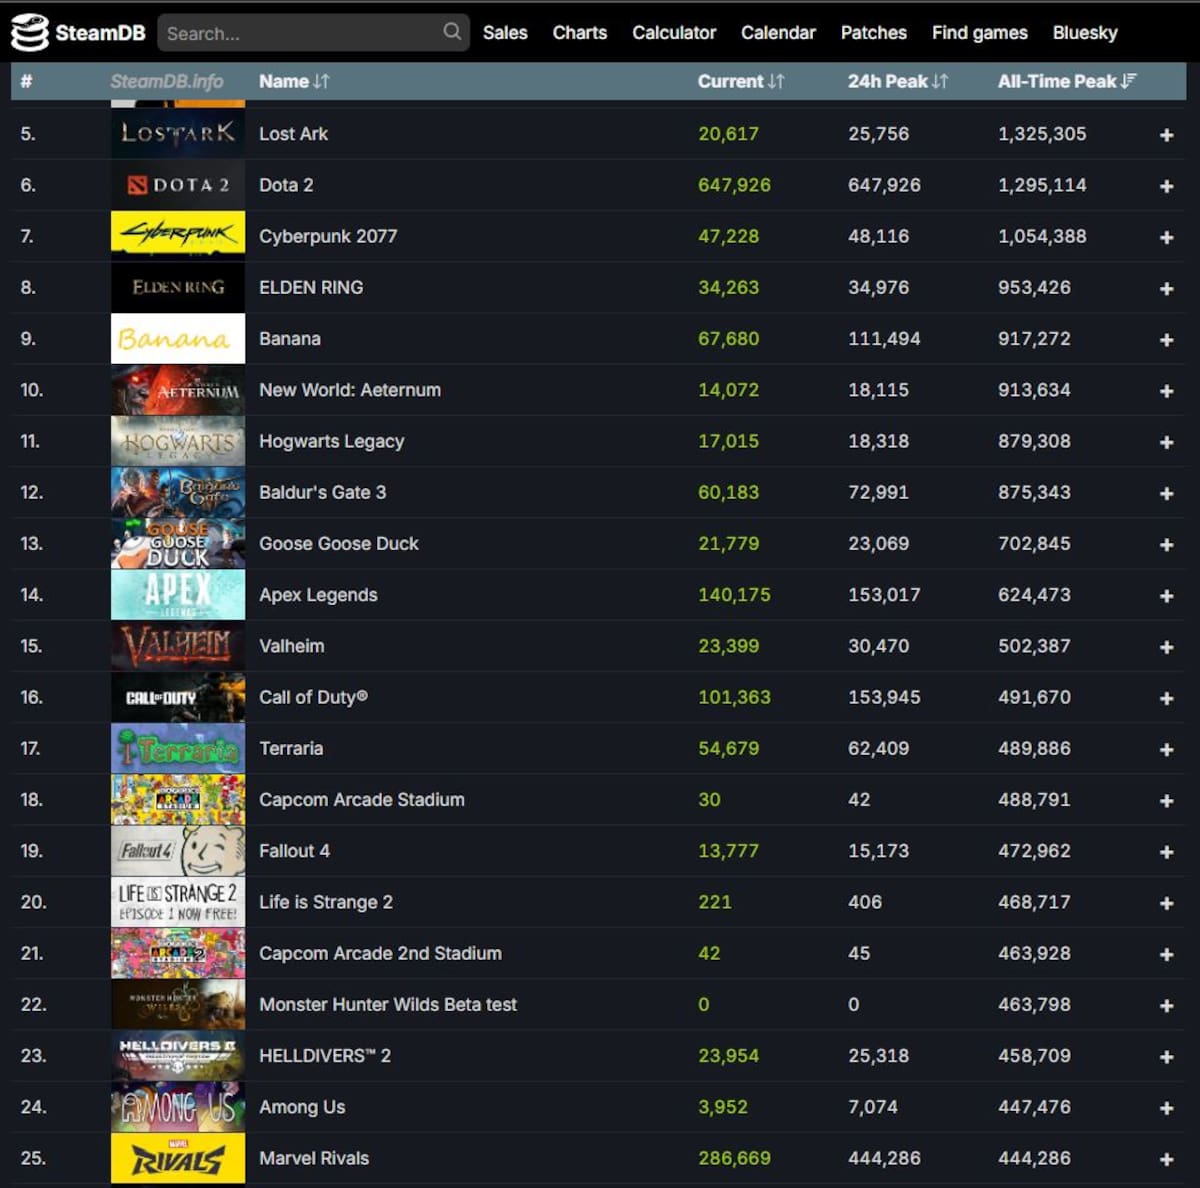Expand the Lost Ark row plus icon
The image size is (1200, 1188).
click(1166, 135)
